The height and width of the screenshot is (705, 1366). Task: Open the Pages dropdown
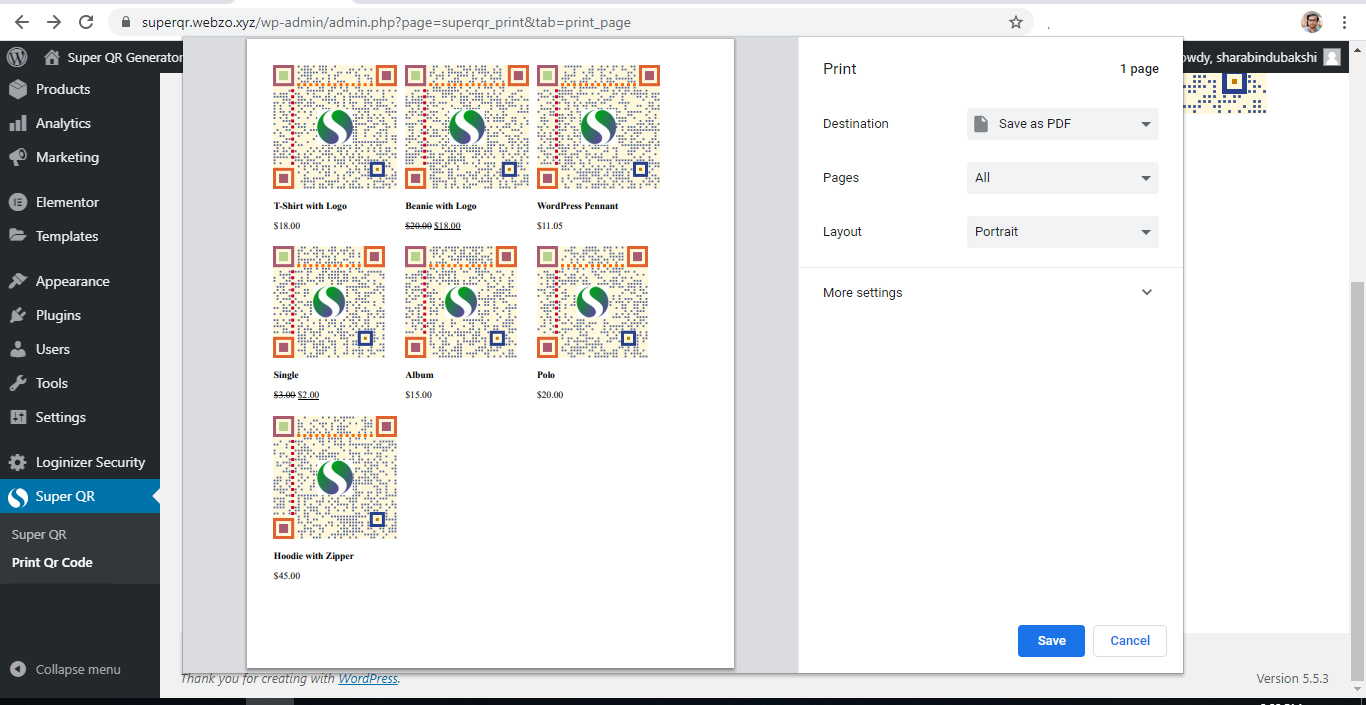(1063, 178)
